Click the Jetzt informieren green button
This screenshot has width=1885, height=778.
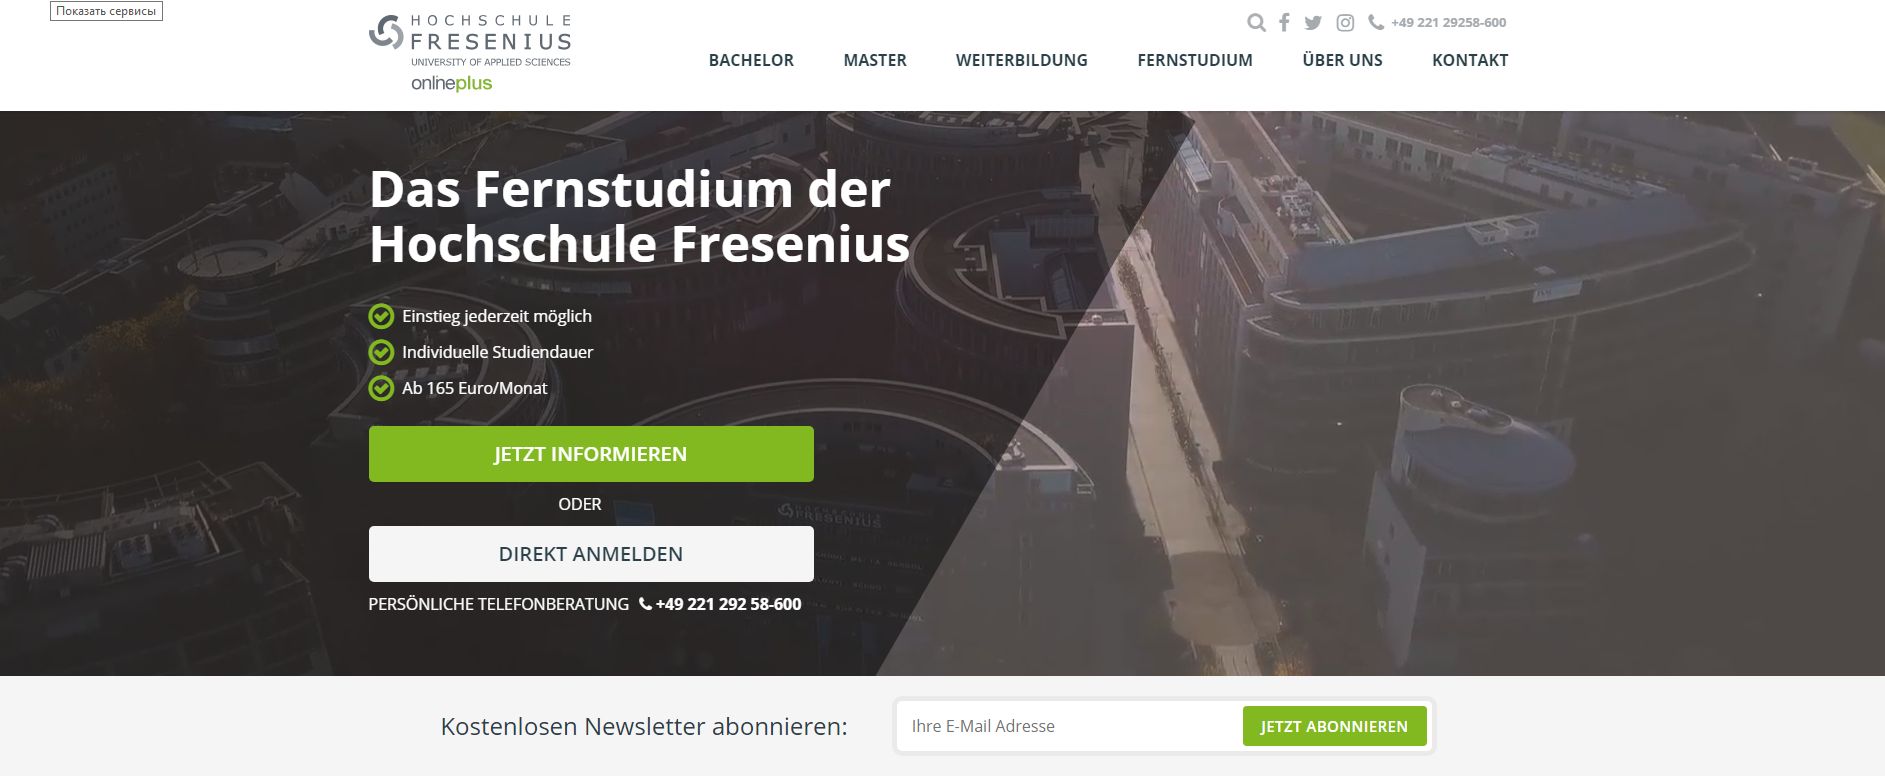click(591, 454)
